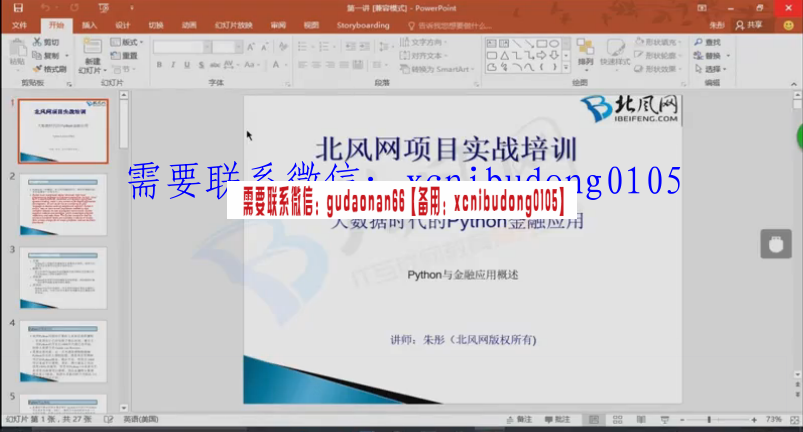Open the font size dropdown
Viewport: 803px width, 432px height.
(238, 47)
